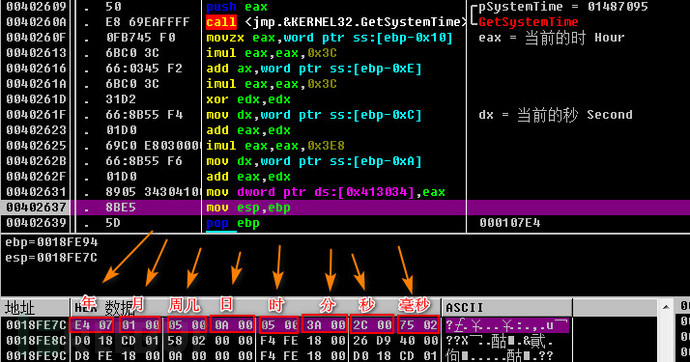This screenshot has width=690, height=362.
Task: Click the 'pSystemTime = 01487095' comment
Action: click(x=563, y=7)
